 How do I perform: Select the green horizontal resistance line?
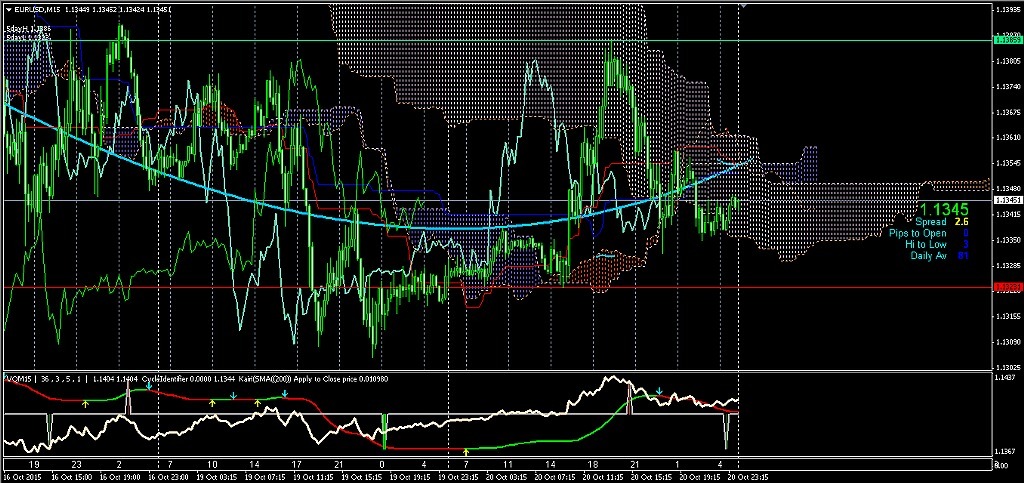pos(496,40)
